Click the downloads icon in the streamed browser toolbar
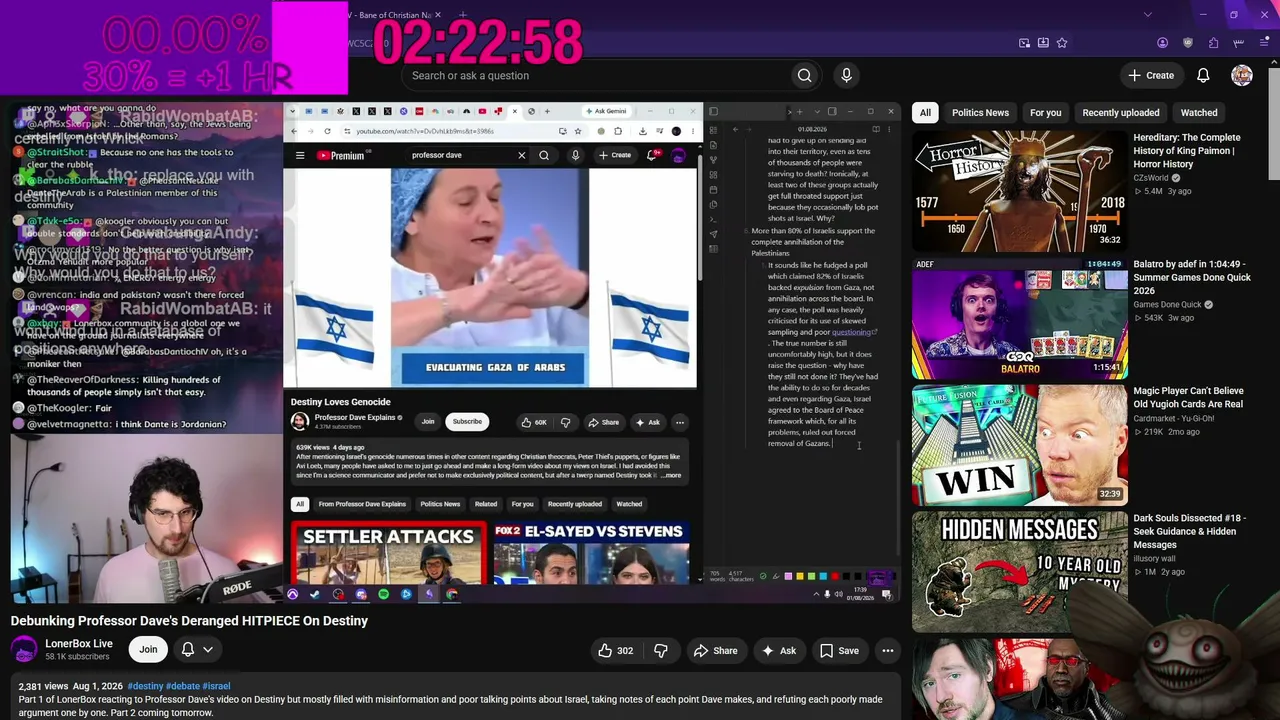Screen dimensions: 1280x720 [642, 131]
